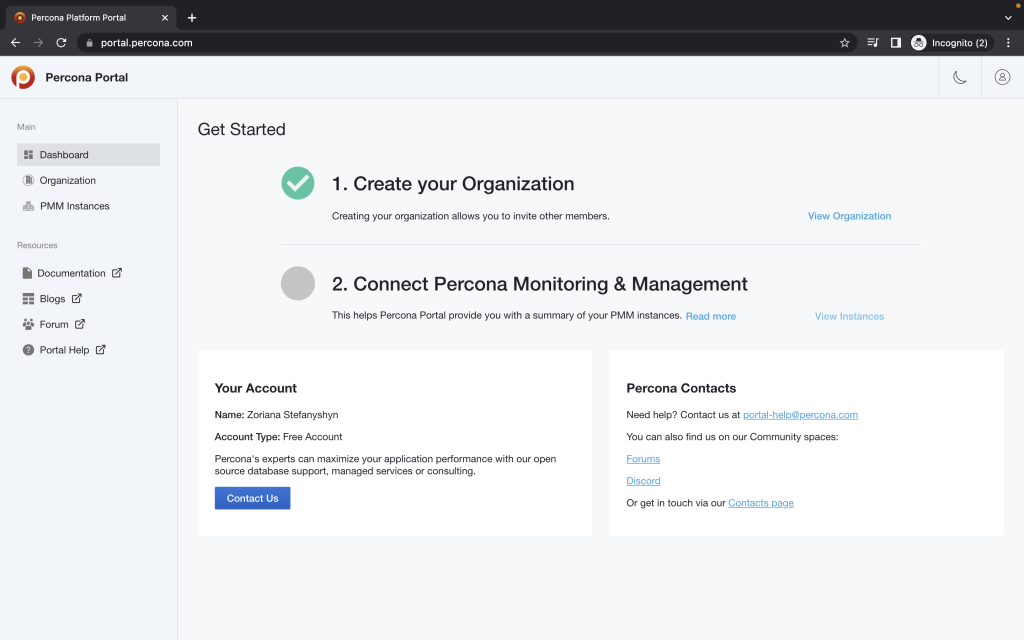Image resolution: width=1024 pixels, height=640 pixels.
Task: Click the PMM Instances icon
Action: point(28,206)
